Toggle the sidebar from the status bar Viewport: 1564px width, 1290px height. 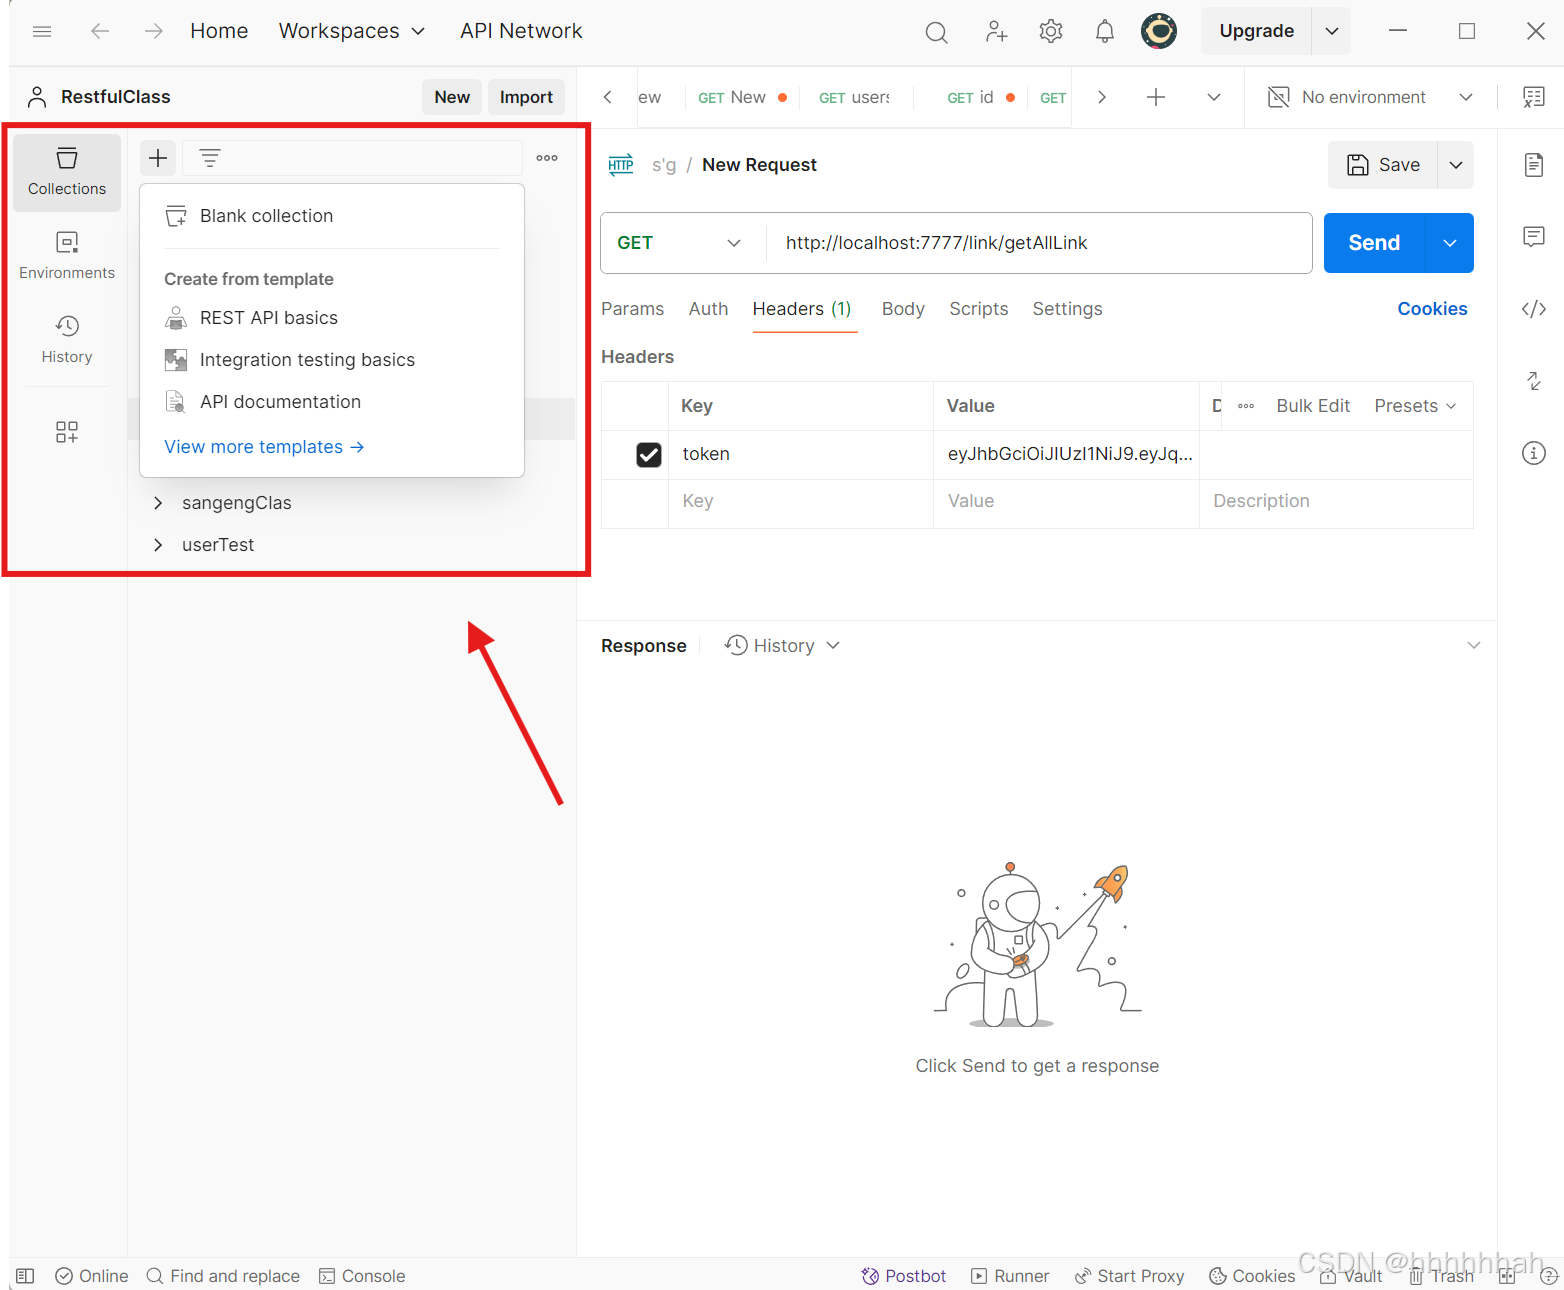point(26,1276)
